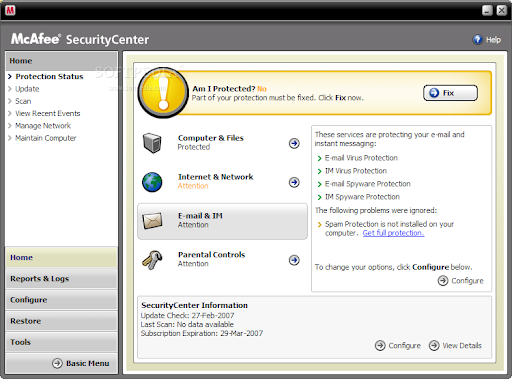Switch to Basic Menu
This screenshot has height=379, width=512.
(81, 363)
